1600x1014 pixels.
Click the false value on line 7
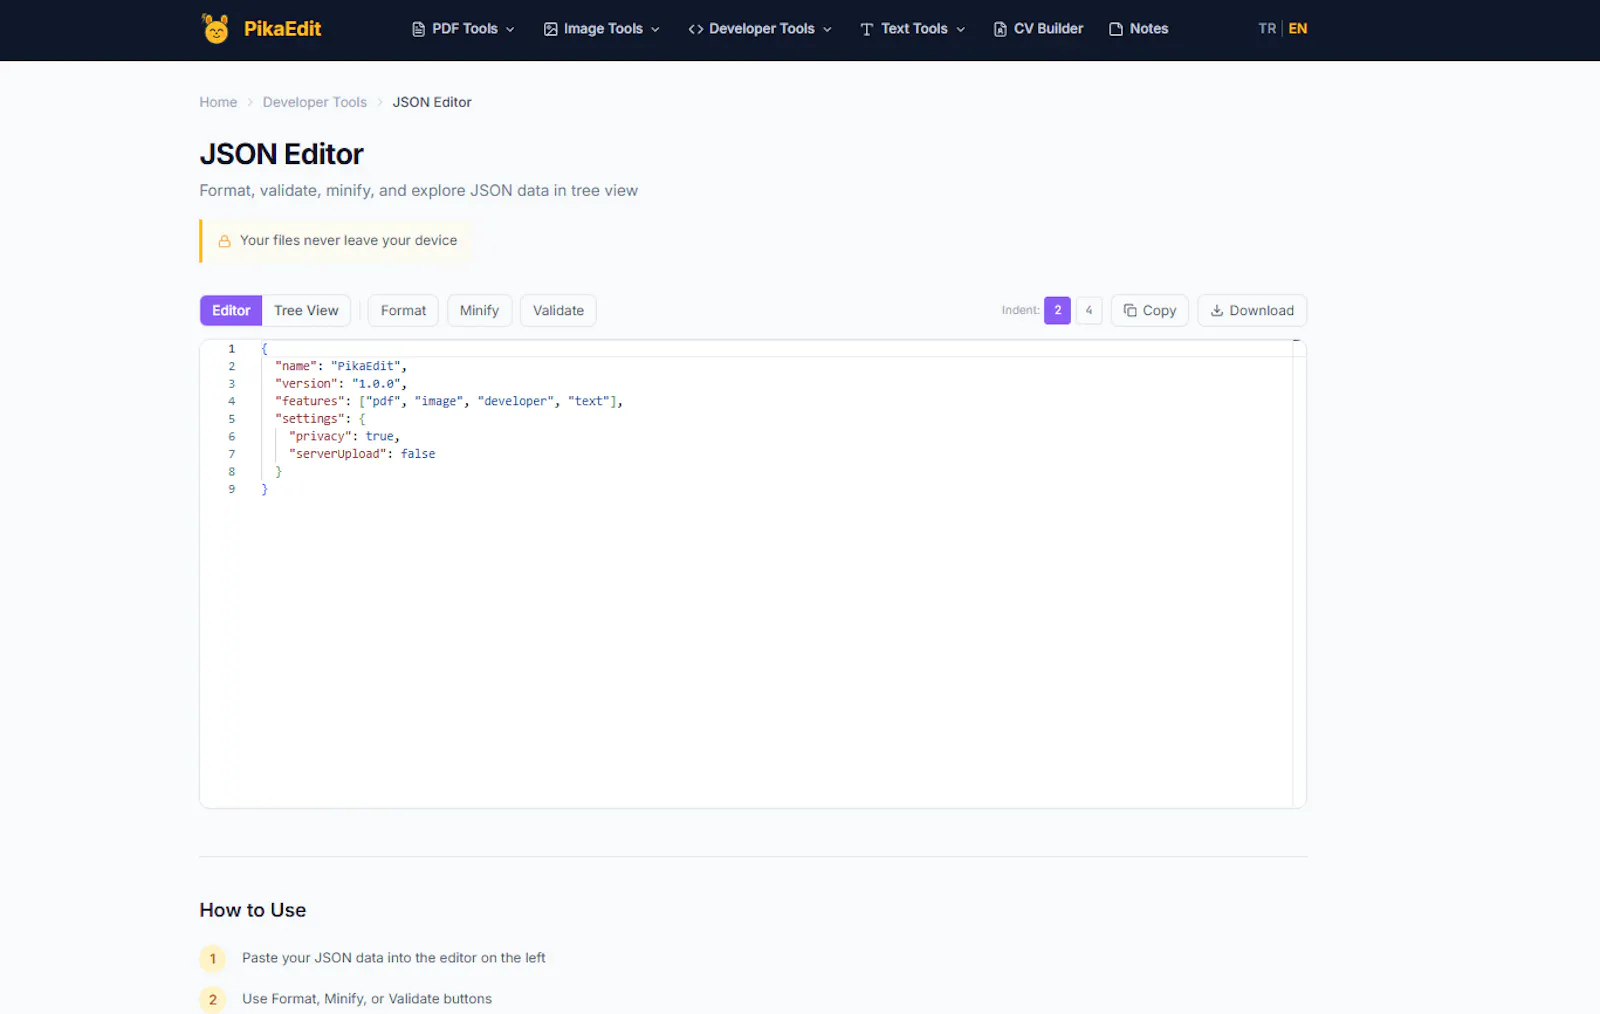pos(418,454)
